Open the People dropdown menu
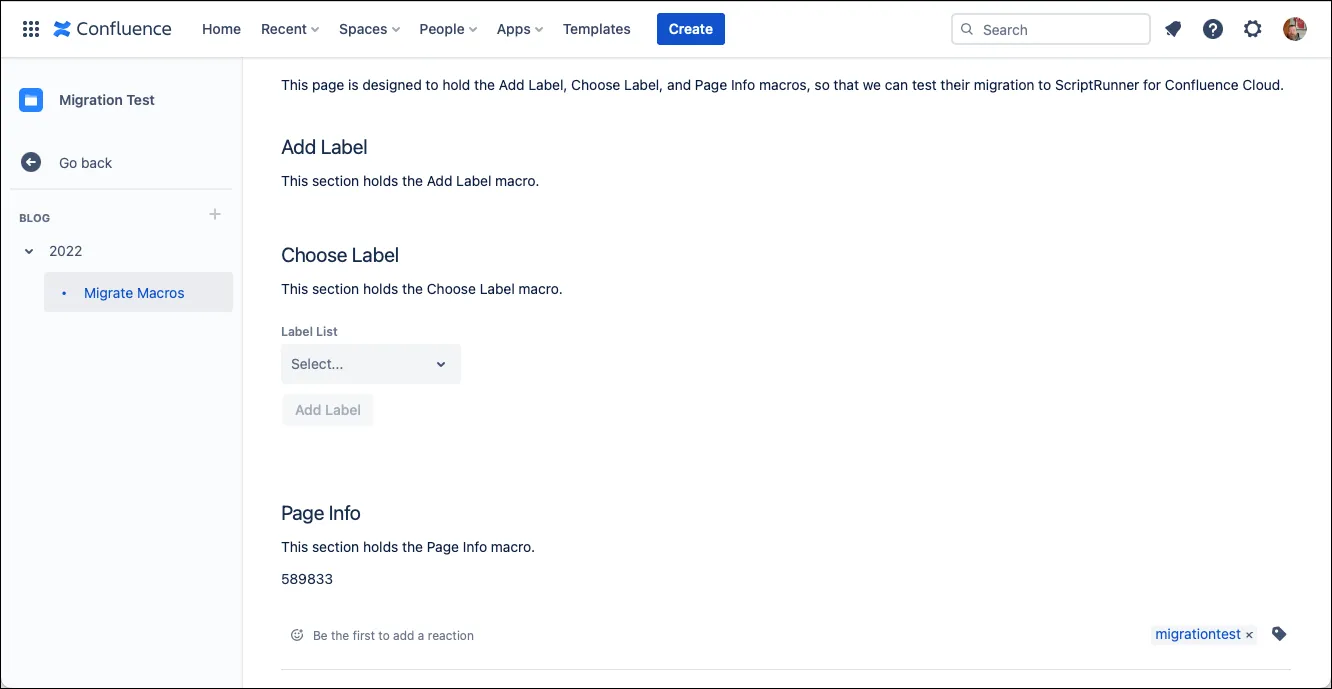The width and height of the screenshot is (1332, 689). click(x=448, y=29)
